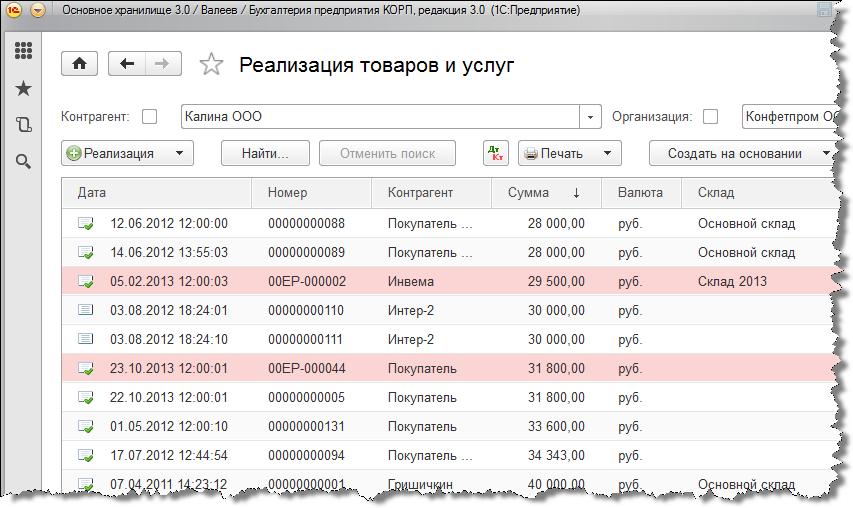Select Интер-2 in row 00000000110

click(411, 311)
